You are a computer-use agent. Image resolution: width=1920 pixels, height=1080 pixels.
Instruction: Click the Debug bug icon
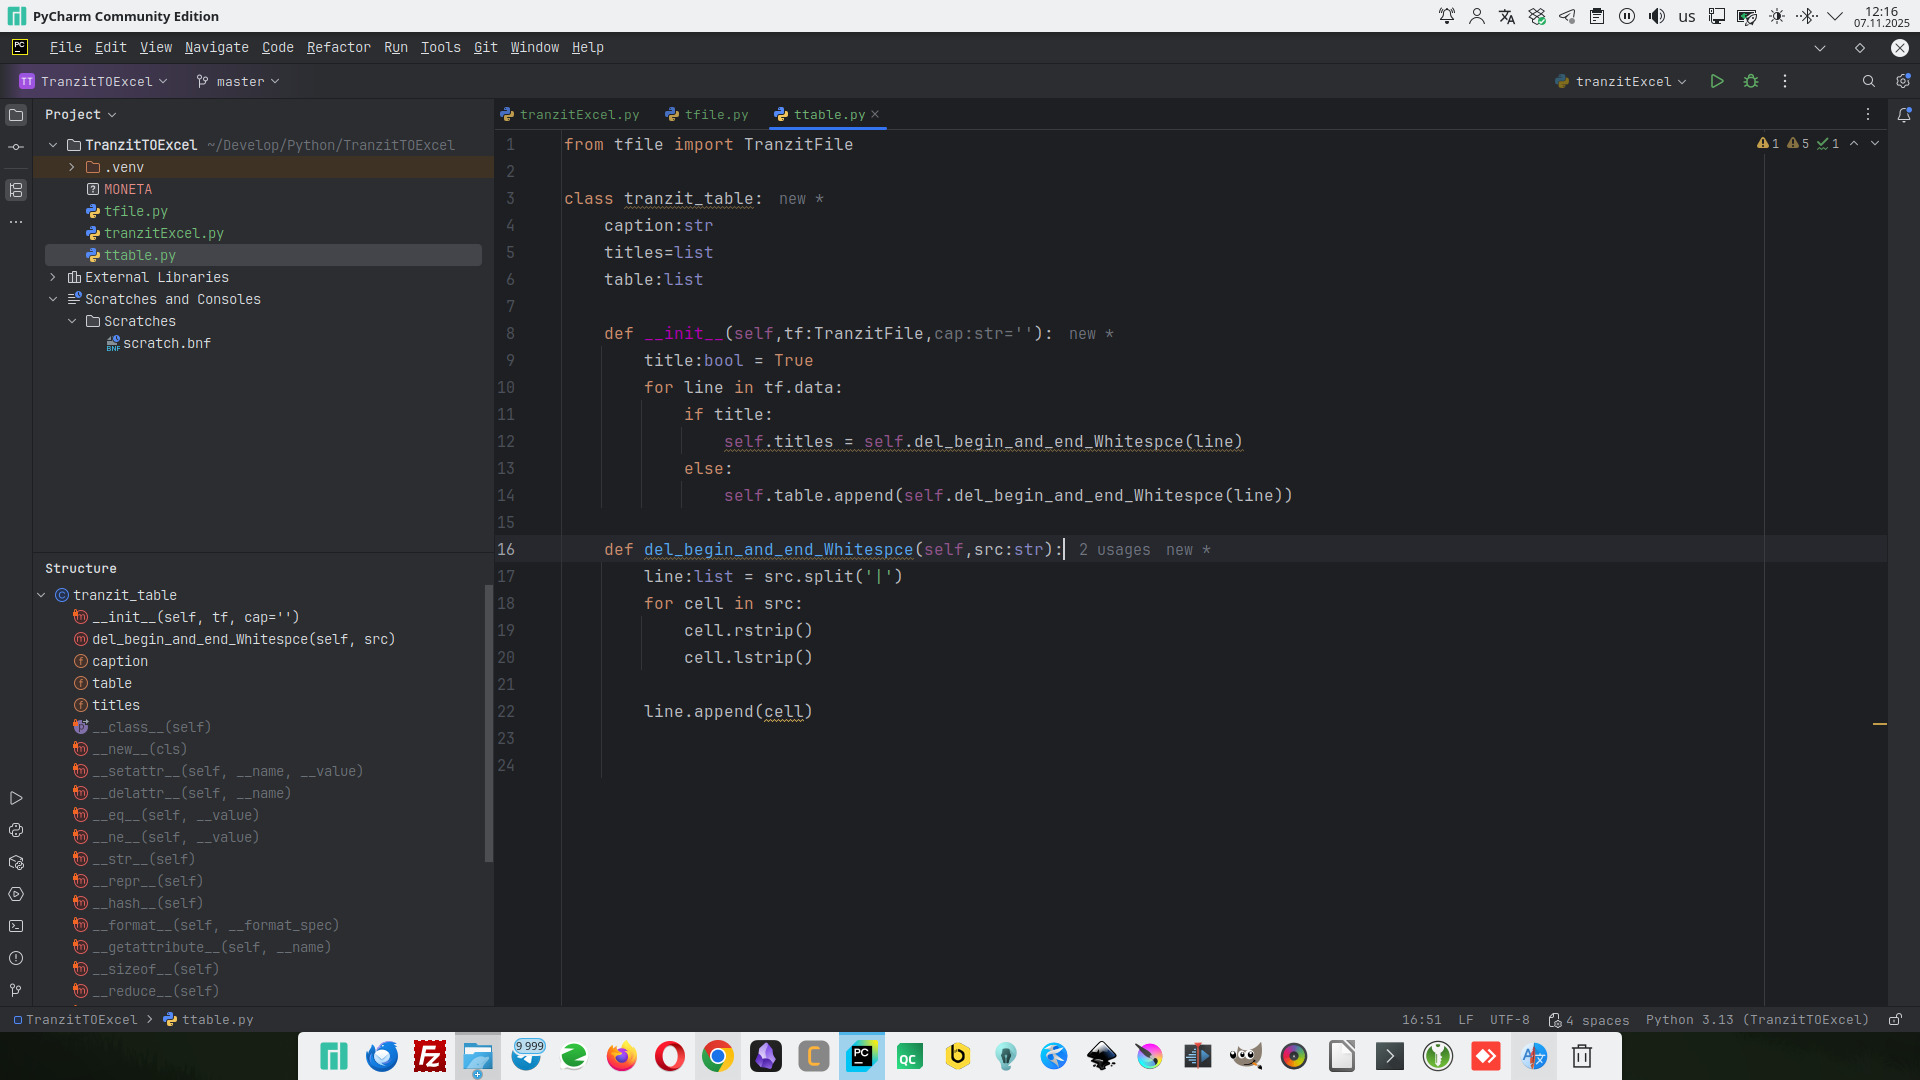pos(1751,82)
